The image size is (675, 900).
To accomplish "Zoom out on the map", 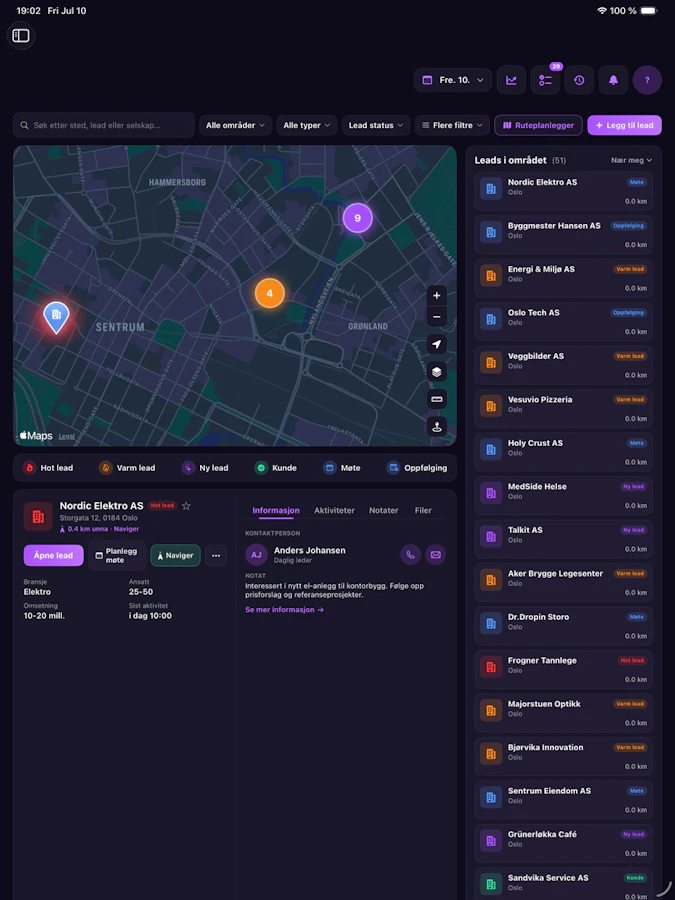I will (437, 317).
